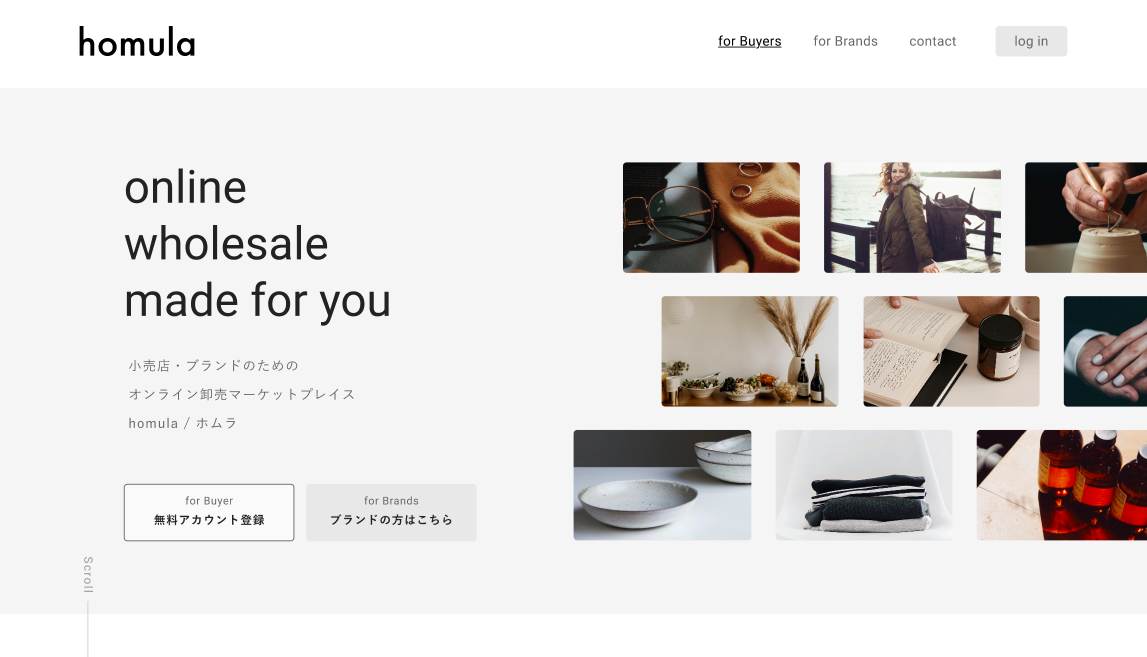Click the online wholesale made for you headline

pyautogui.click(x=257, y=244)
